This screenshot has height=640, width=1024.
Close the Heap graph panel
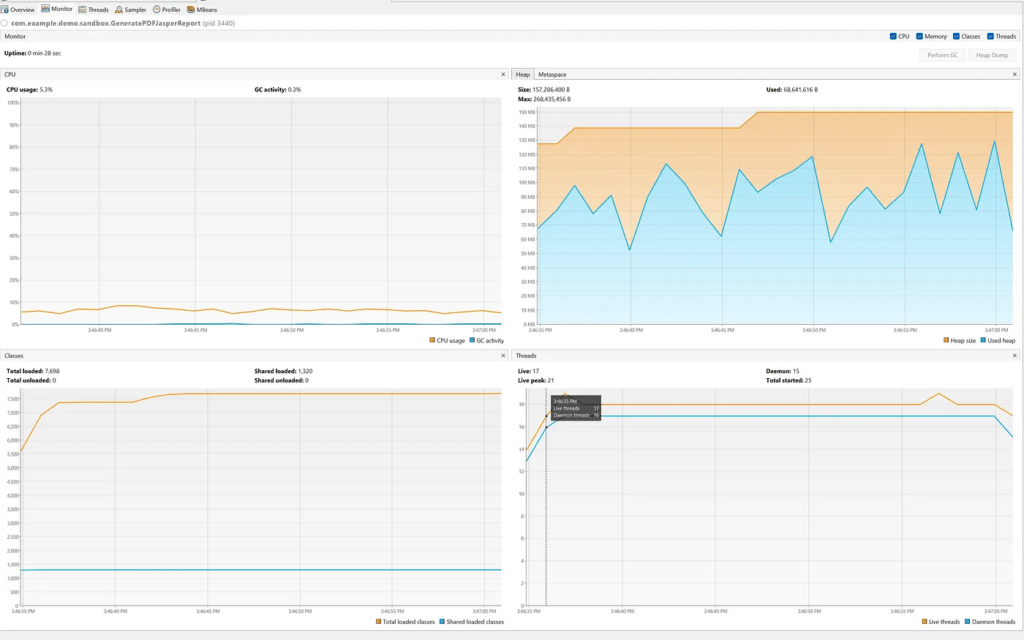(1014, 75)
